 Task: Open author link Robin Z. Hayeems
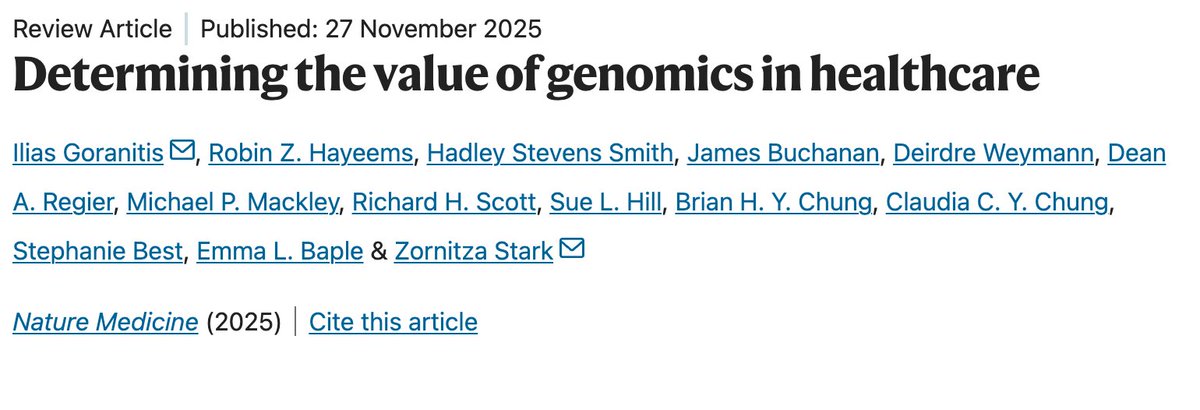tap(310, 154)
